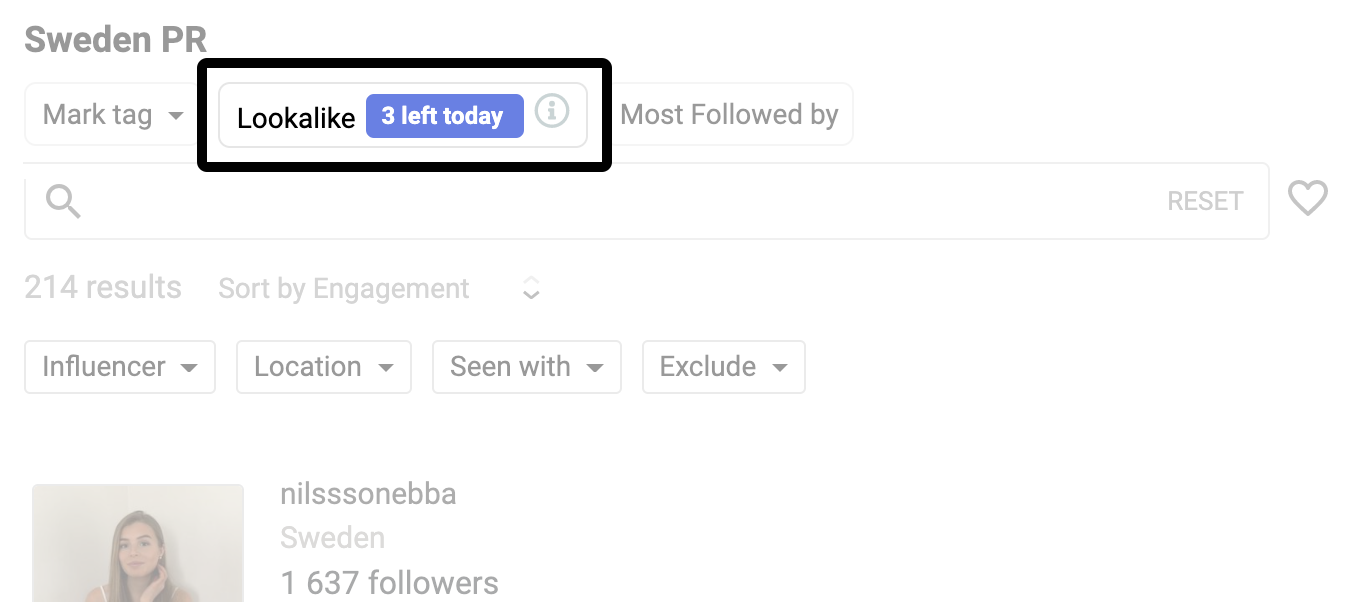1350x602 pixels.
Task: Expand the Location filter dropdown
Action: click(324, 367)
